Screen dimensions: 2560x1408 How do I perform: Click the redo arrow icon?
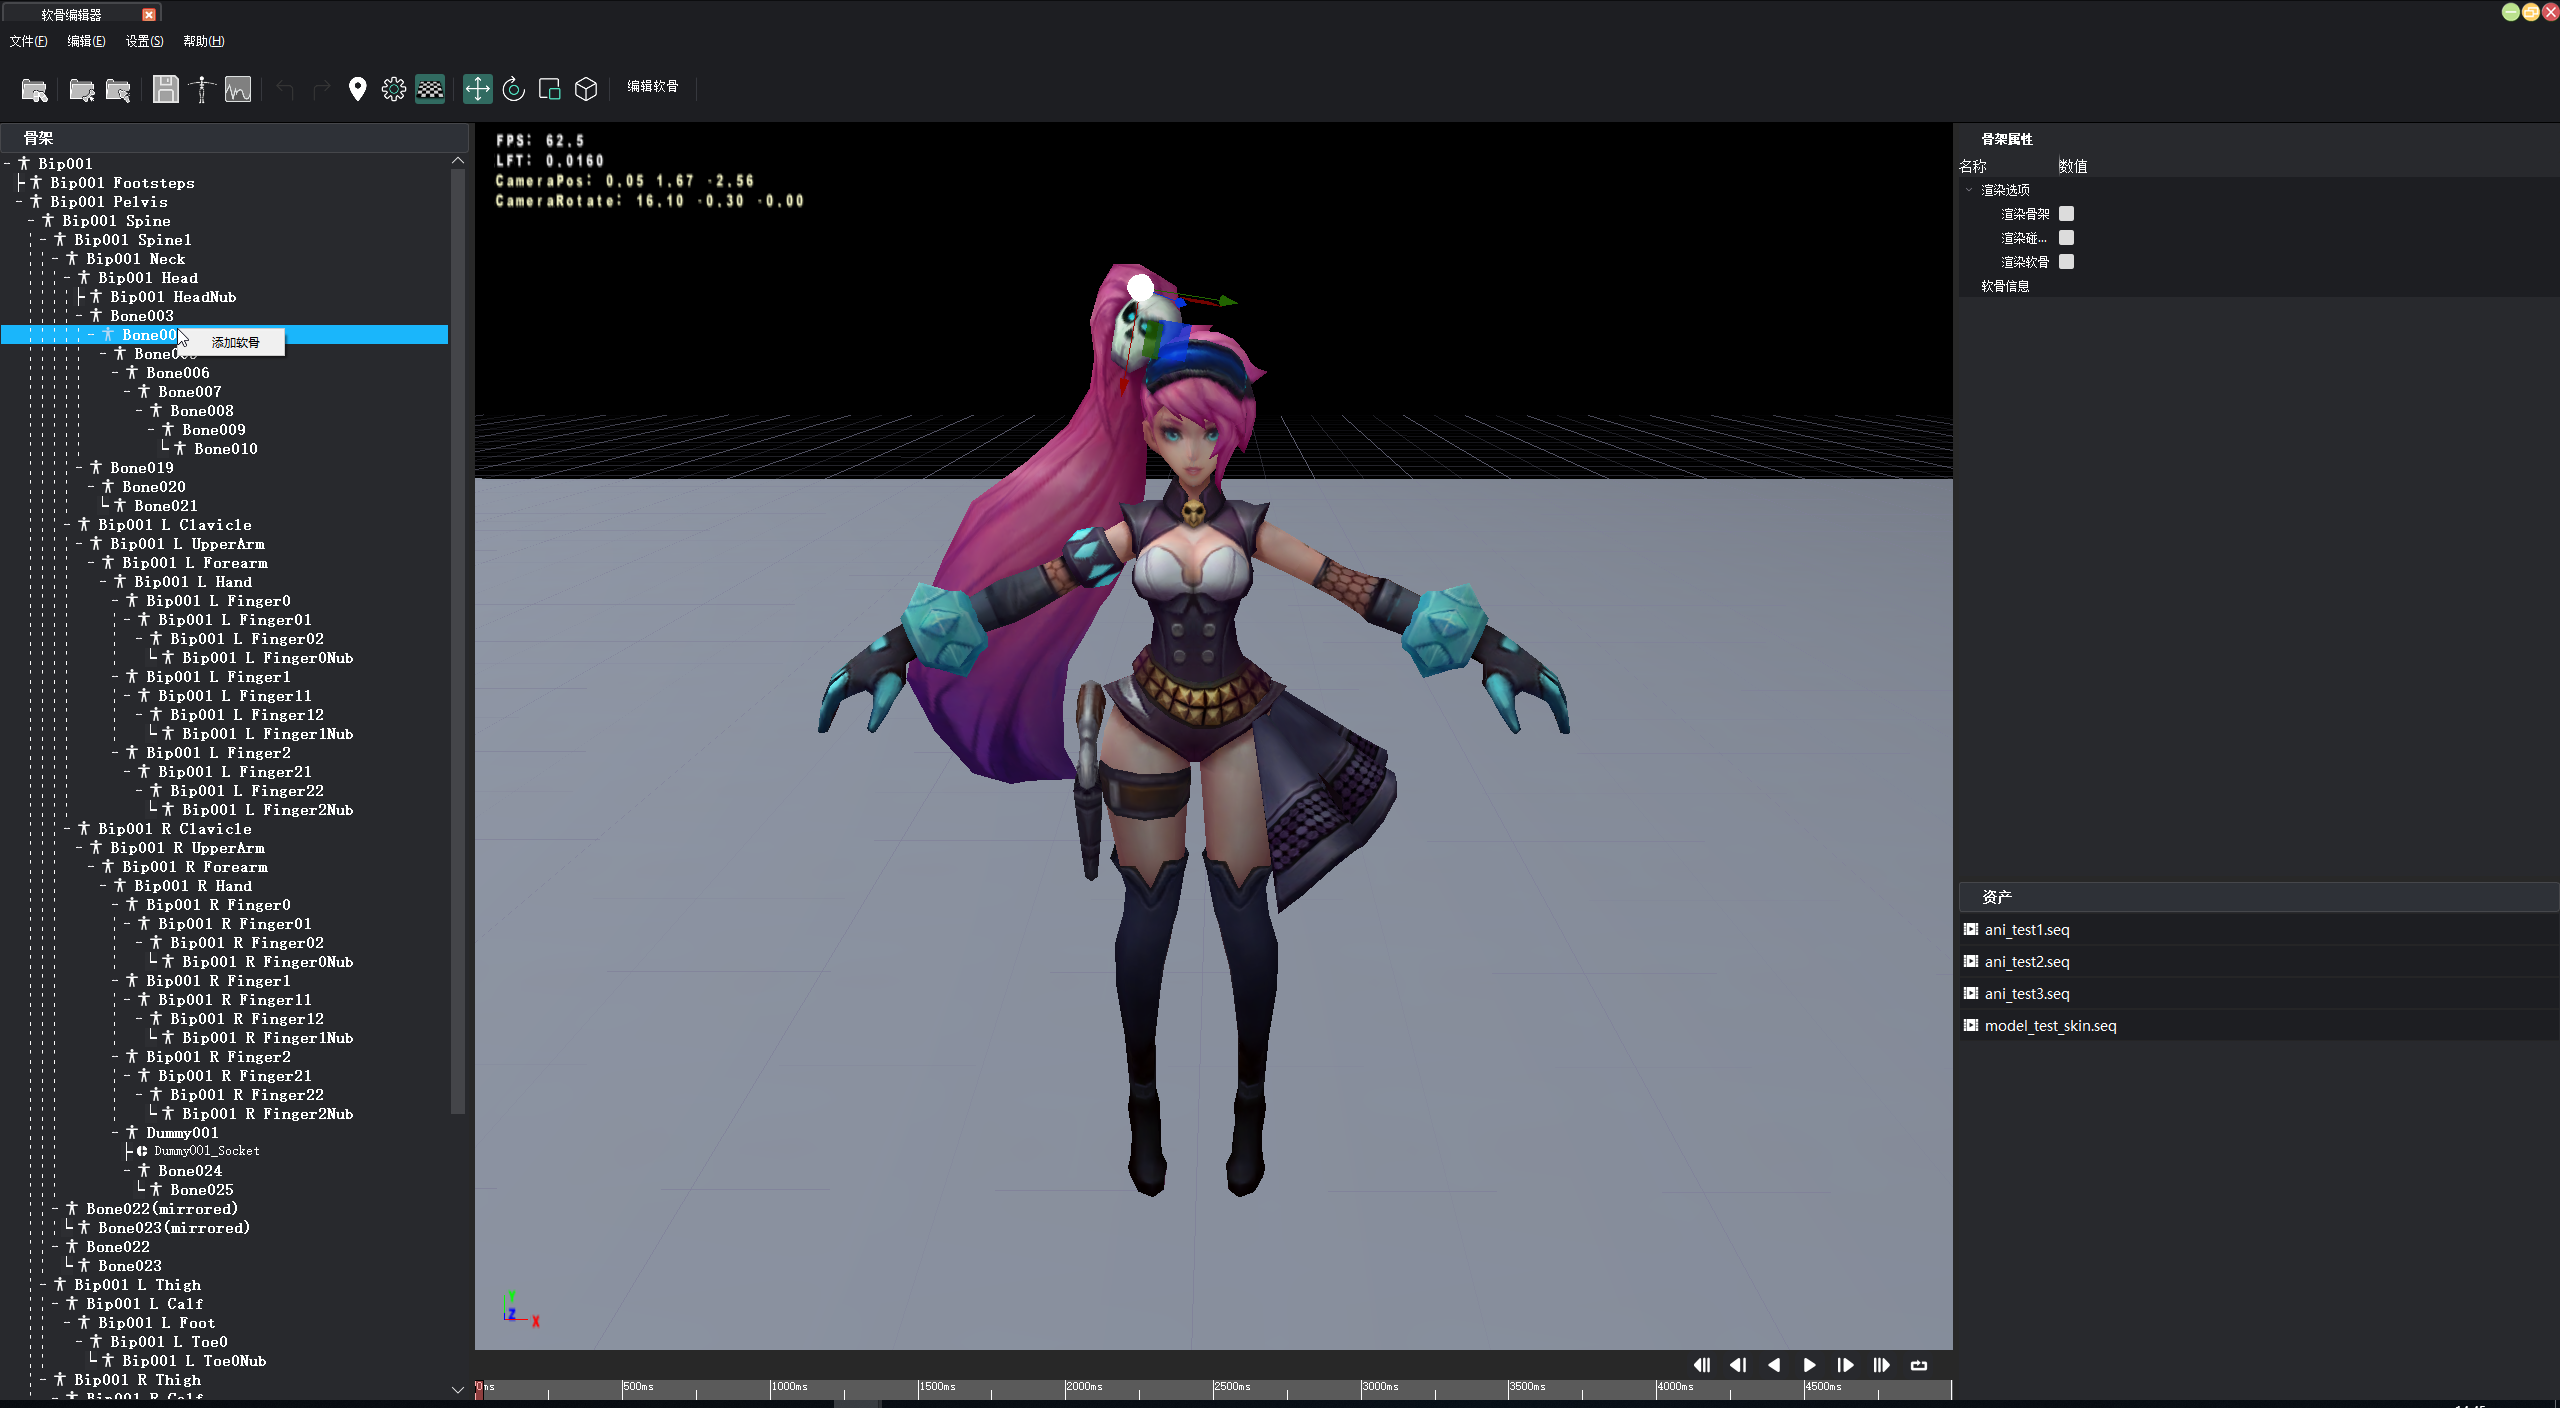tap(321, 90)
